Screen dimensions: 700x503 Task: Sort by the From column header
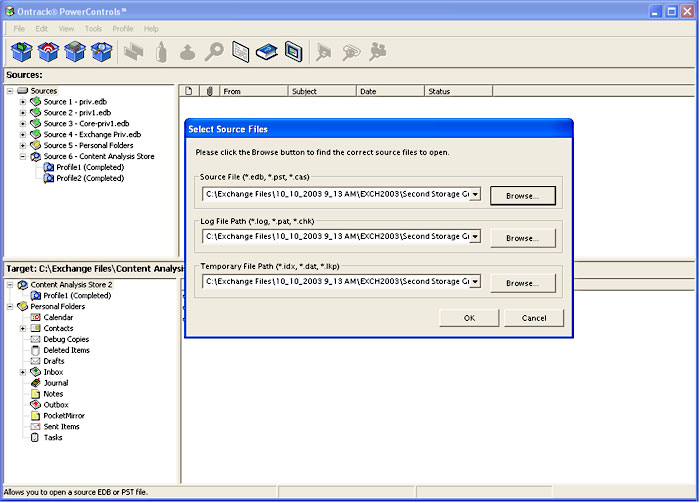click(x=253, y=91)
